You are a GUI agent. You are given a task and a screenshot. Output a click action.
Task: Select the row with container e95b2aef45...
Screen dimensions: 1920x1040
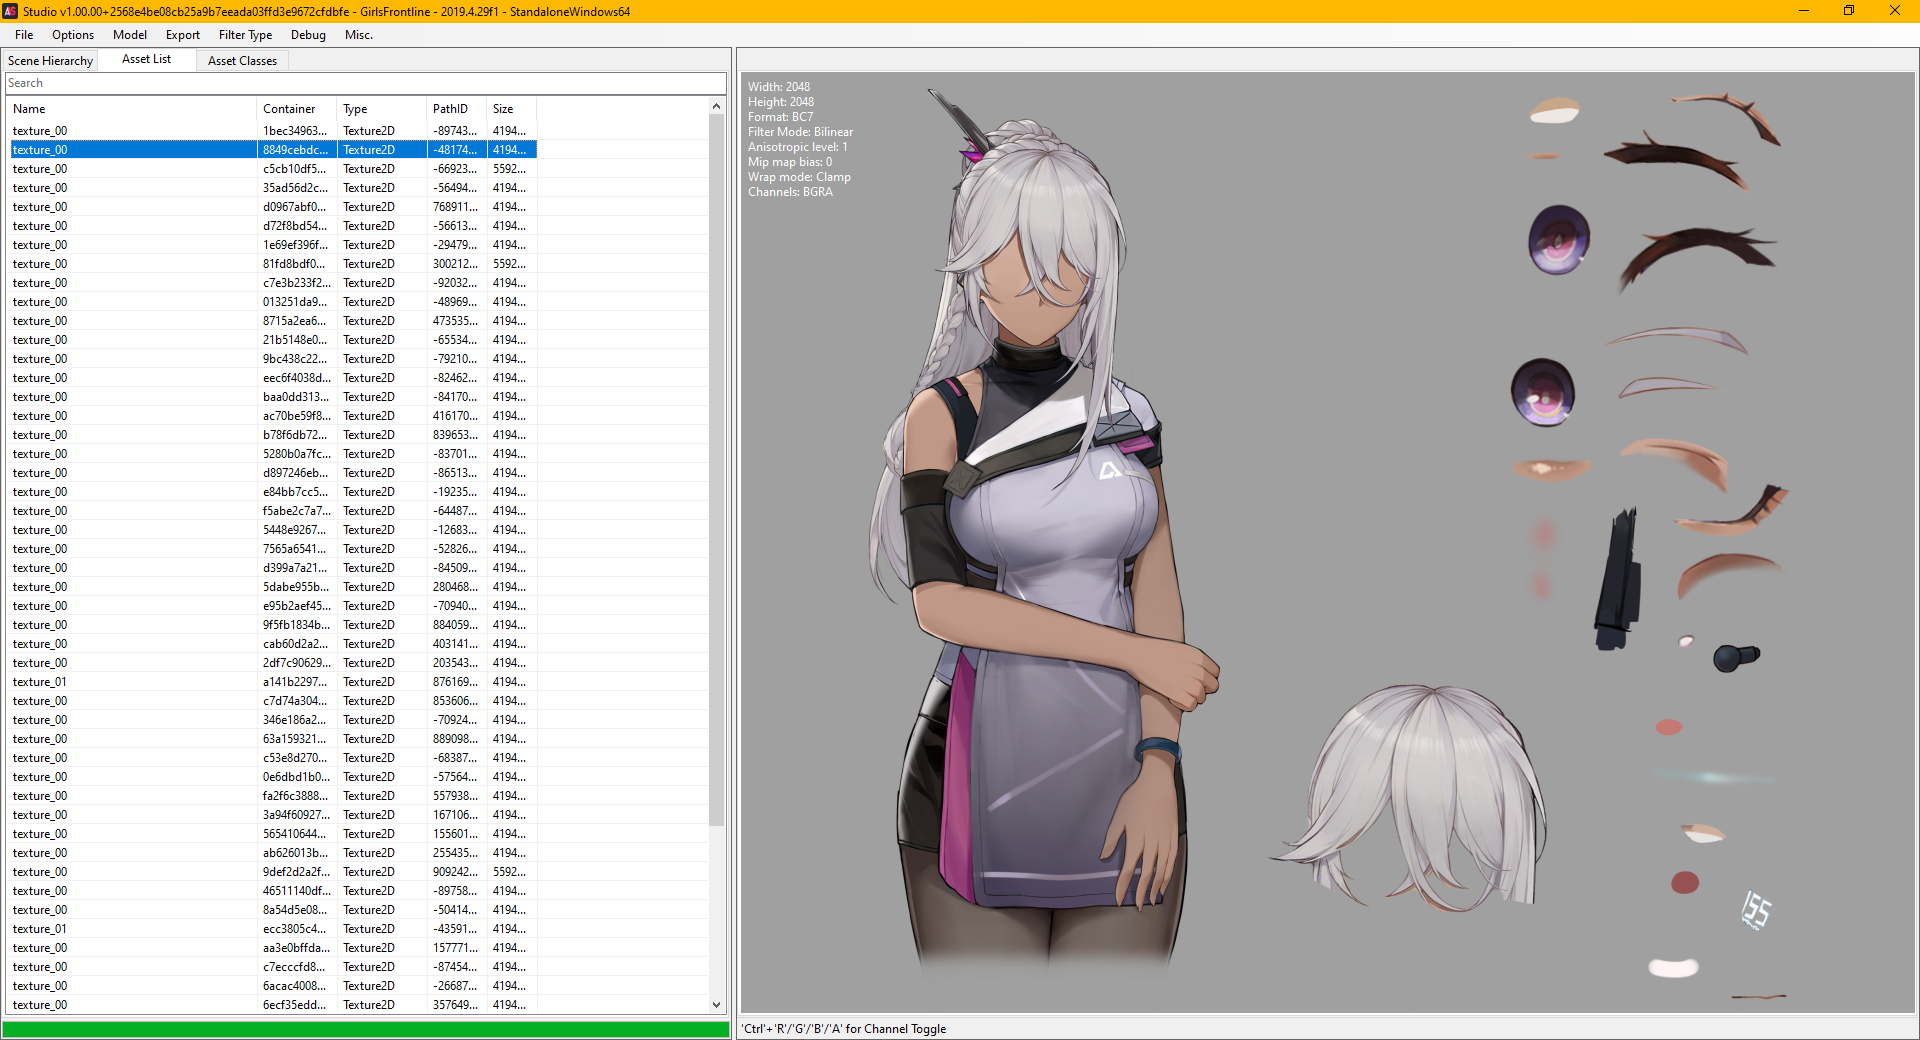[273, 606]
